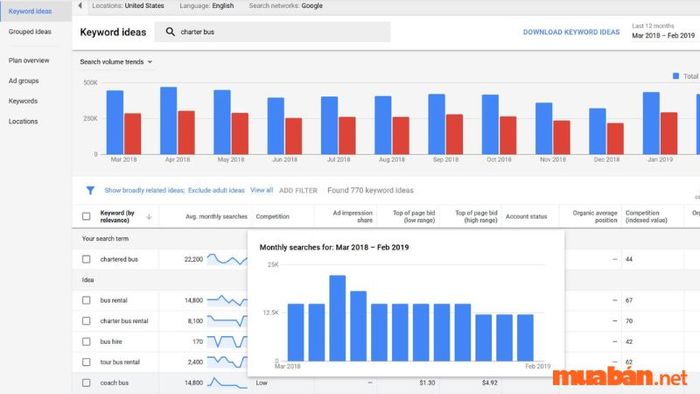Click the blue Apr 2018 bar in chart
Image resolution: width=700 pixels, height=394 pixels.
pyautogui.click(x=168, y=120)
